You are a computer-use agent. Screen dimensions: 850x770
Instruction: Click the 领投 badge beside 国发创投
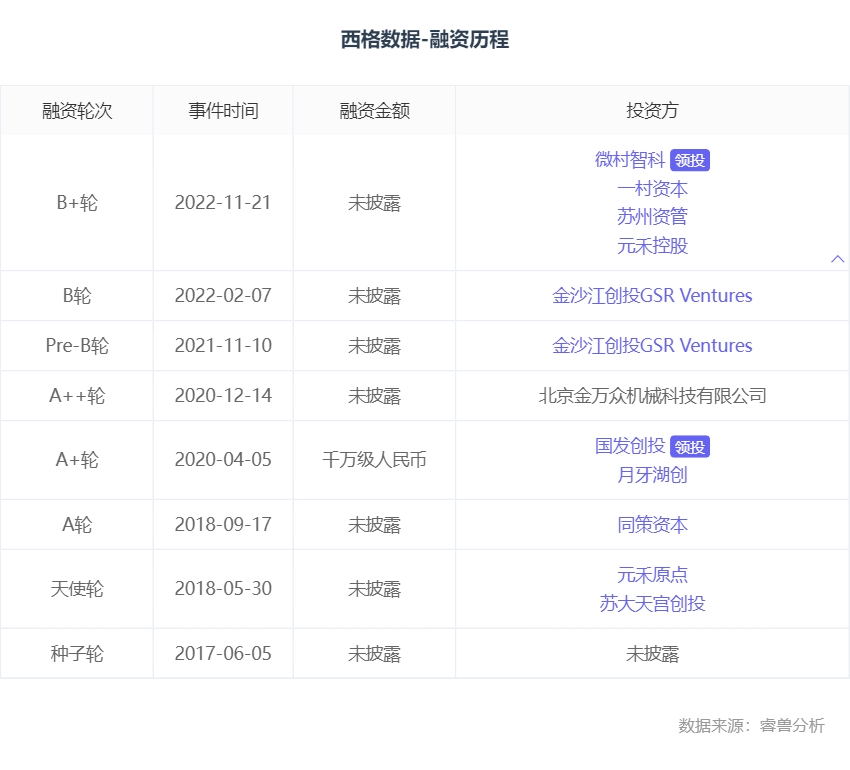point(690,447)
